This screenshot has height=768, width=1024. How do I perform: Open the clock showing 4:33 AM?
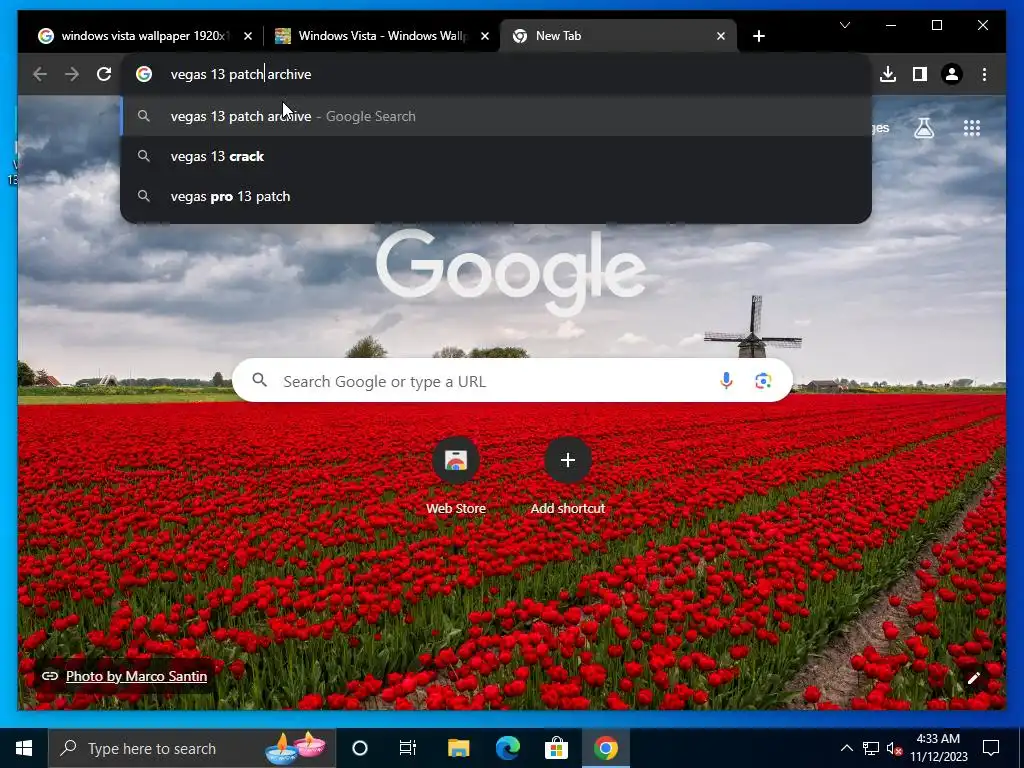pos(938,748)
